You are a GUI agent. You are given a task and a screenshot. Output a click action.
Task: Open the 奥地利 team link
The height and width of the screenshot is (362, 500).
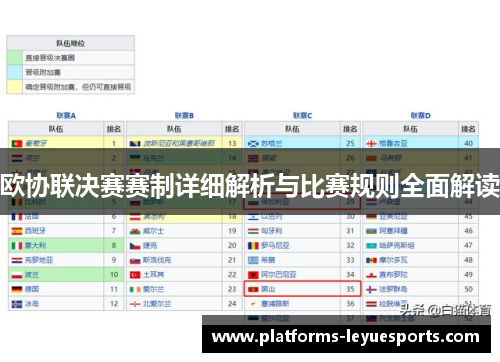pyautogui.click(x=154, y=217)
